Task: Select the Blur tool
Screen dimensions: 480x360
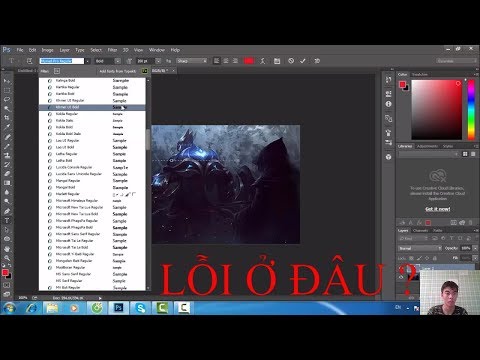Action: point(7,192)
